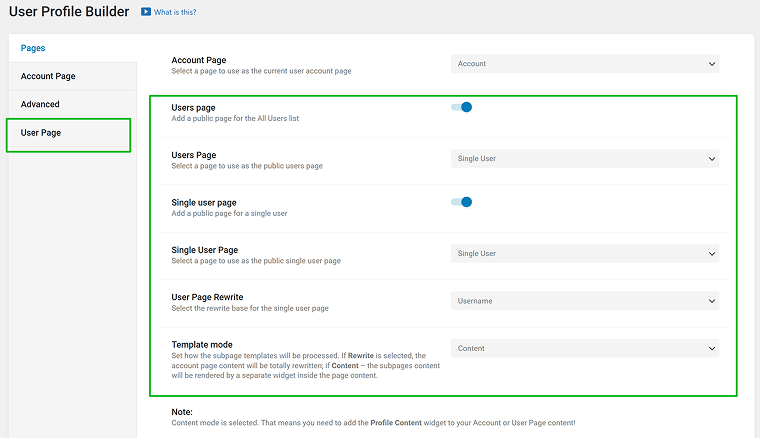Viewport: 760px width, 438px height.
Task: Click the User Page Rewrite label
Action: coord(207,297)
